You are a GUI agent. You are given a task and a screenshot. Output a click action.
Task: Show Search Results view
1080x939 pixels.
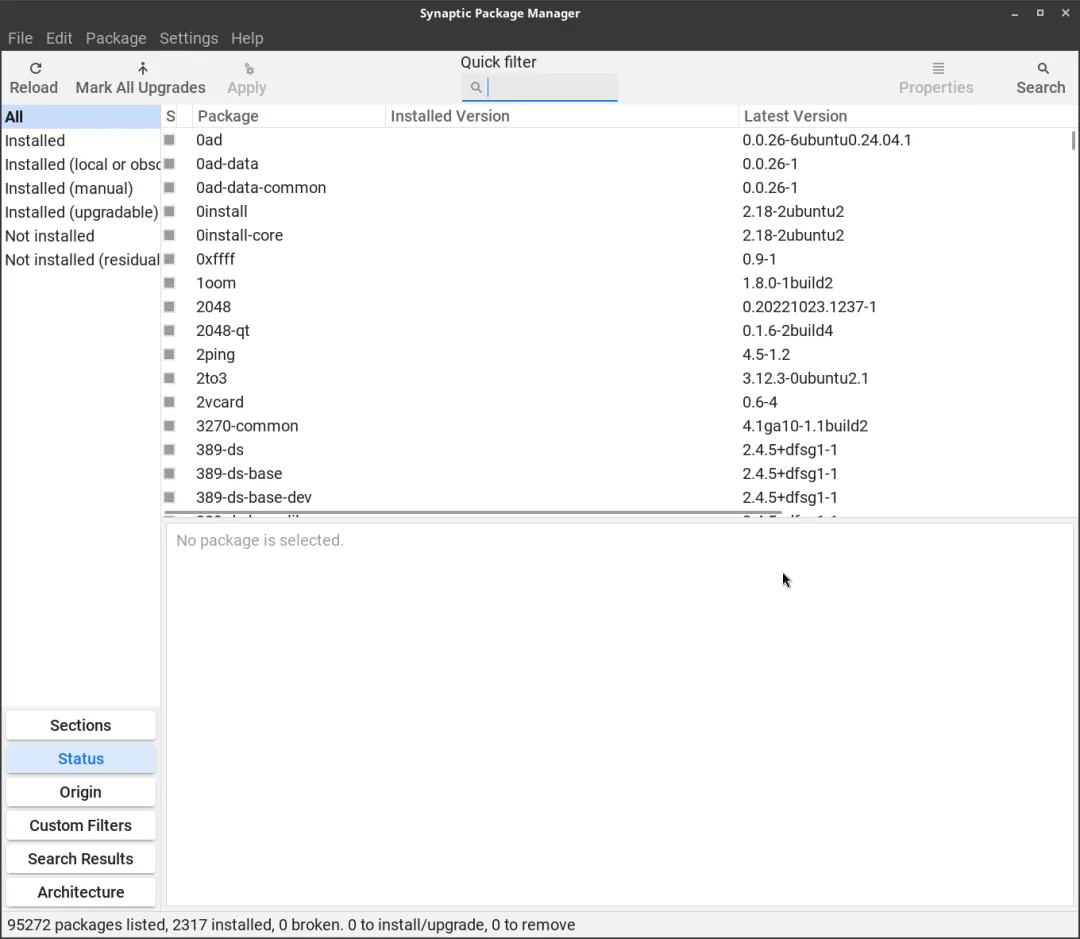(x=81, y=859)
